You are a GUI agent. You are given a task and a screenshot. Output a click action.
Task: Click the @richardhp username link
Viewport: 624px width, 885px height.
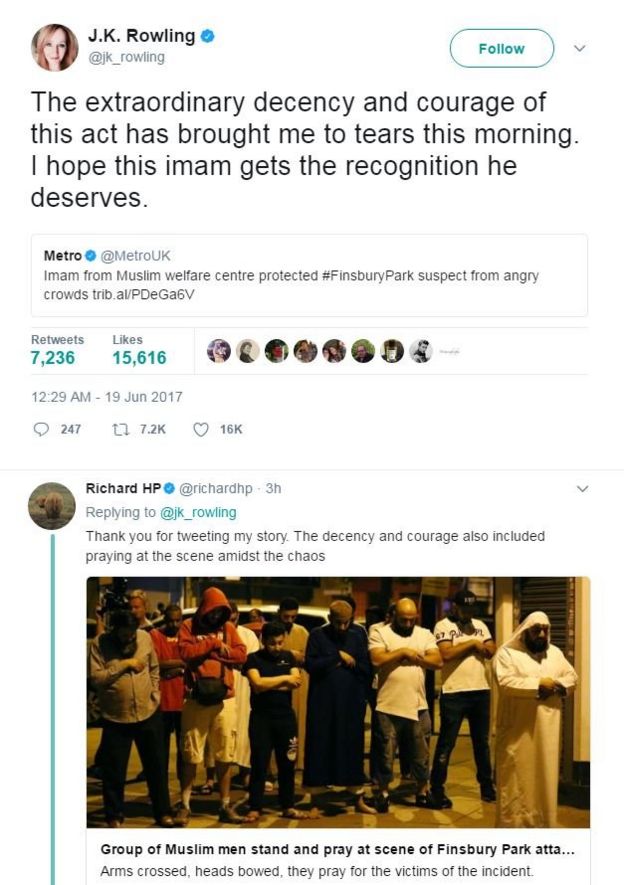[217, 489]
